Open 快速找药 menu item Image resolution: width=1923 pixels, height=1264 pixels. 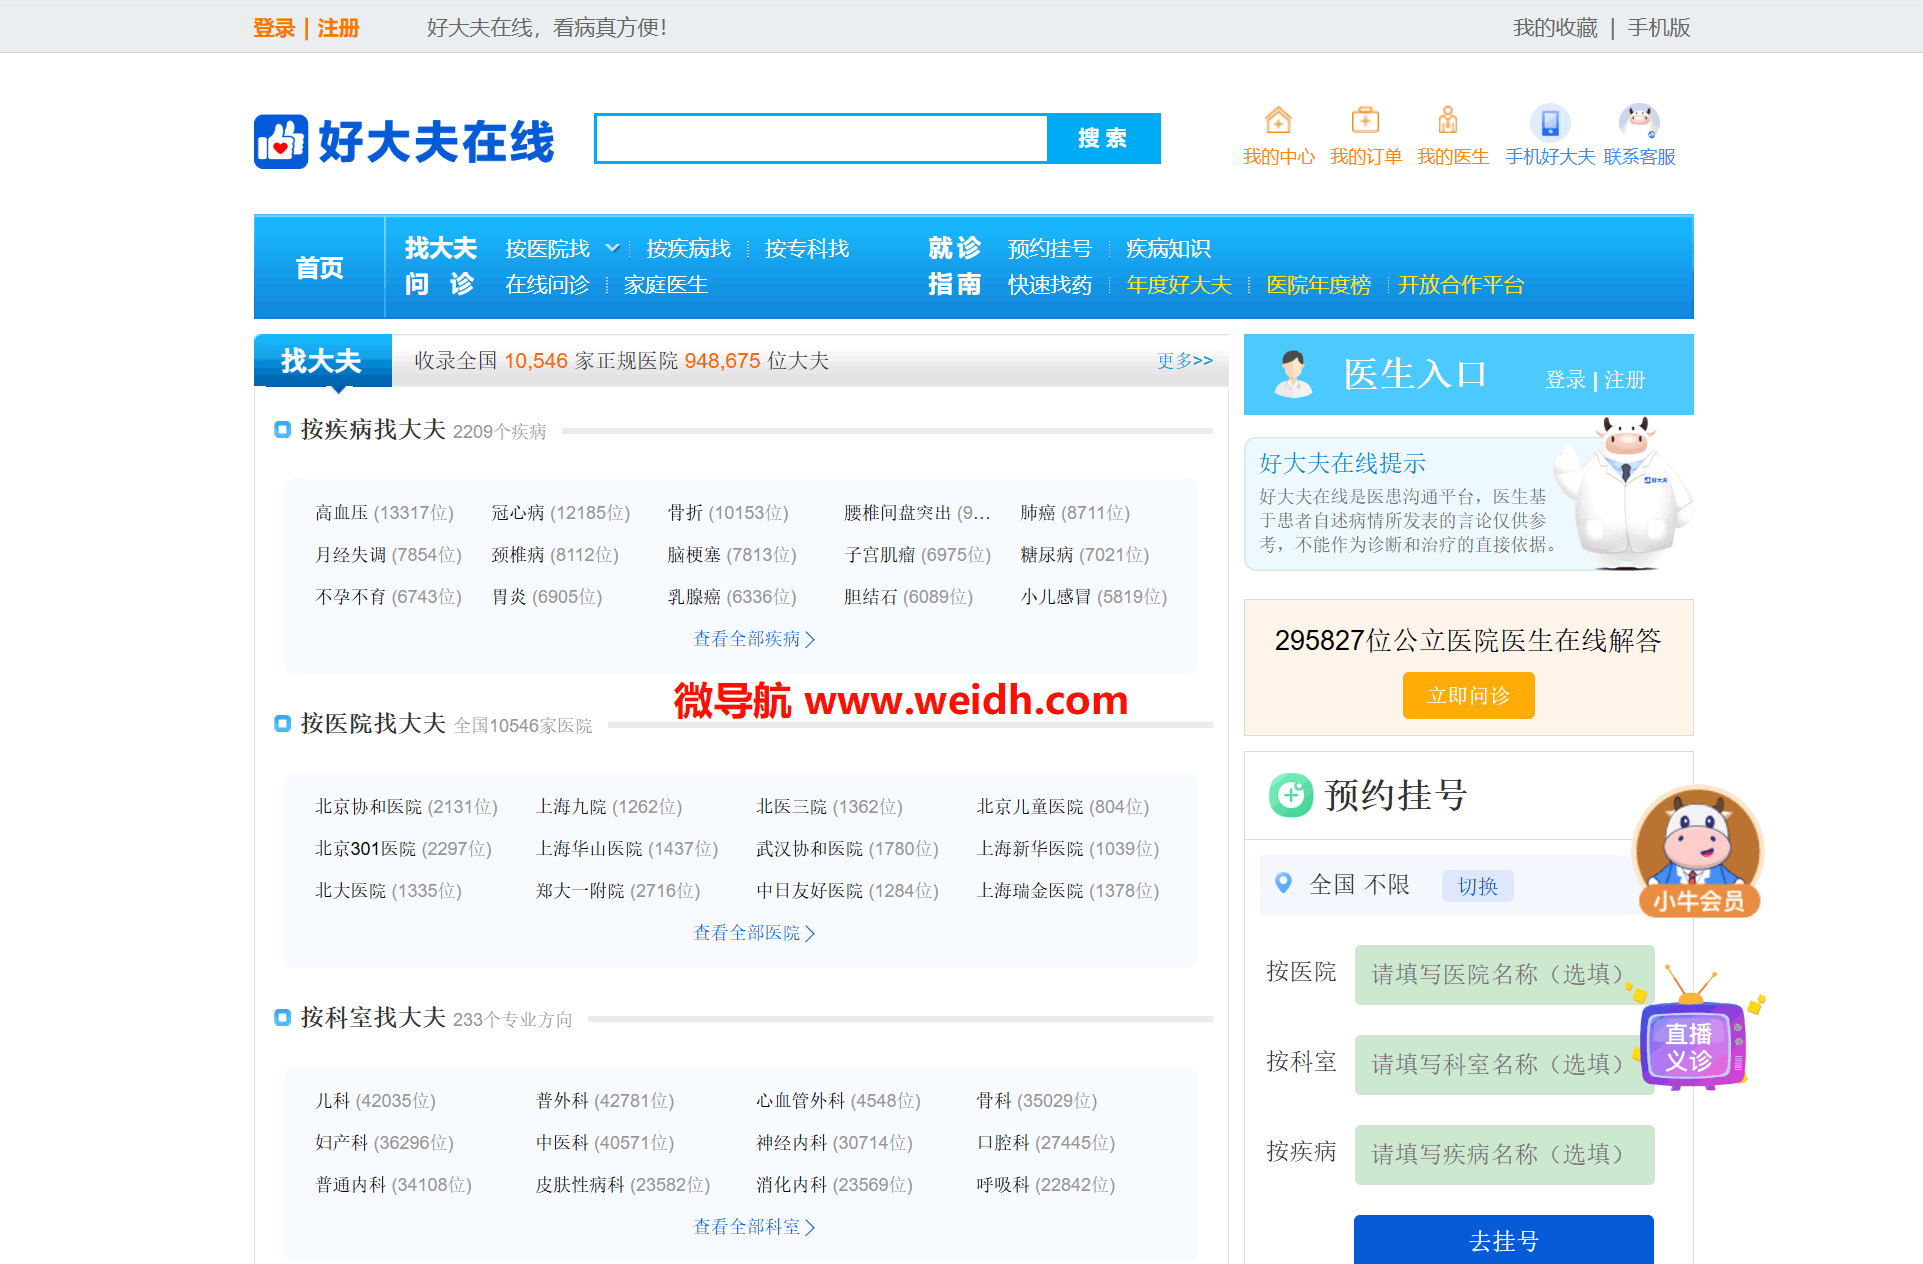(1049, 284)
